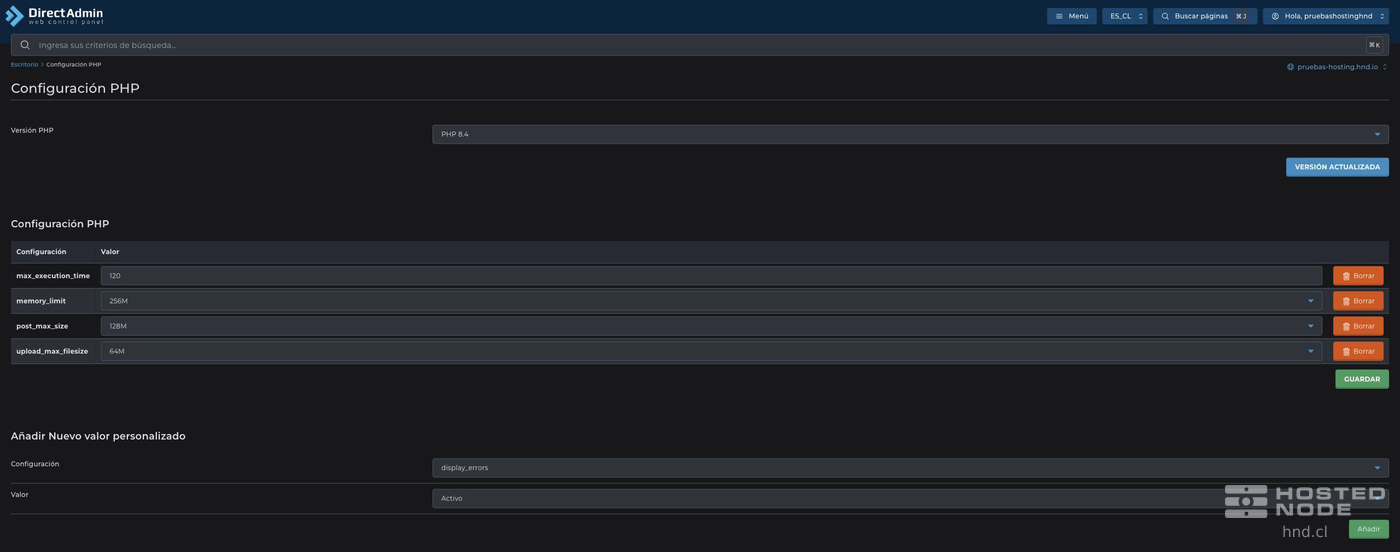Focus the main search criteria field
The width and height of the screenshot is (1400, 552).
click(699, 45)
